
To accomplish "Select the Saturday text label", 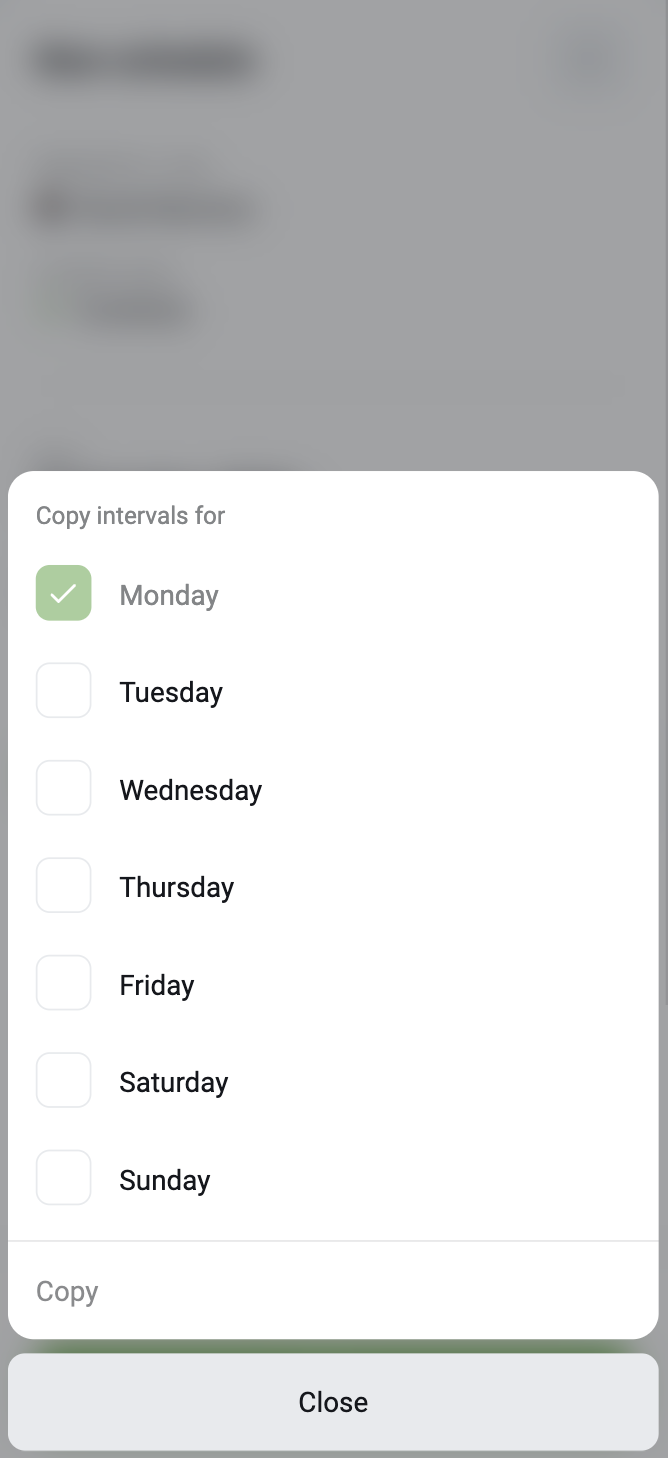I will point(174,1082).
